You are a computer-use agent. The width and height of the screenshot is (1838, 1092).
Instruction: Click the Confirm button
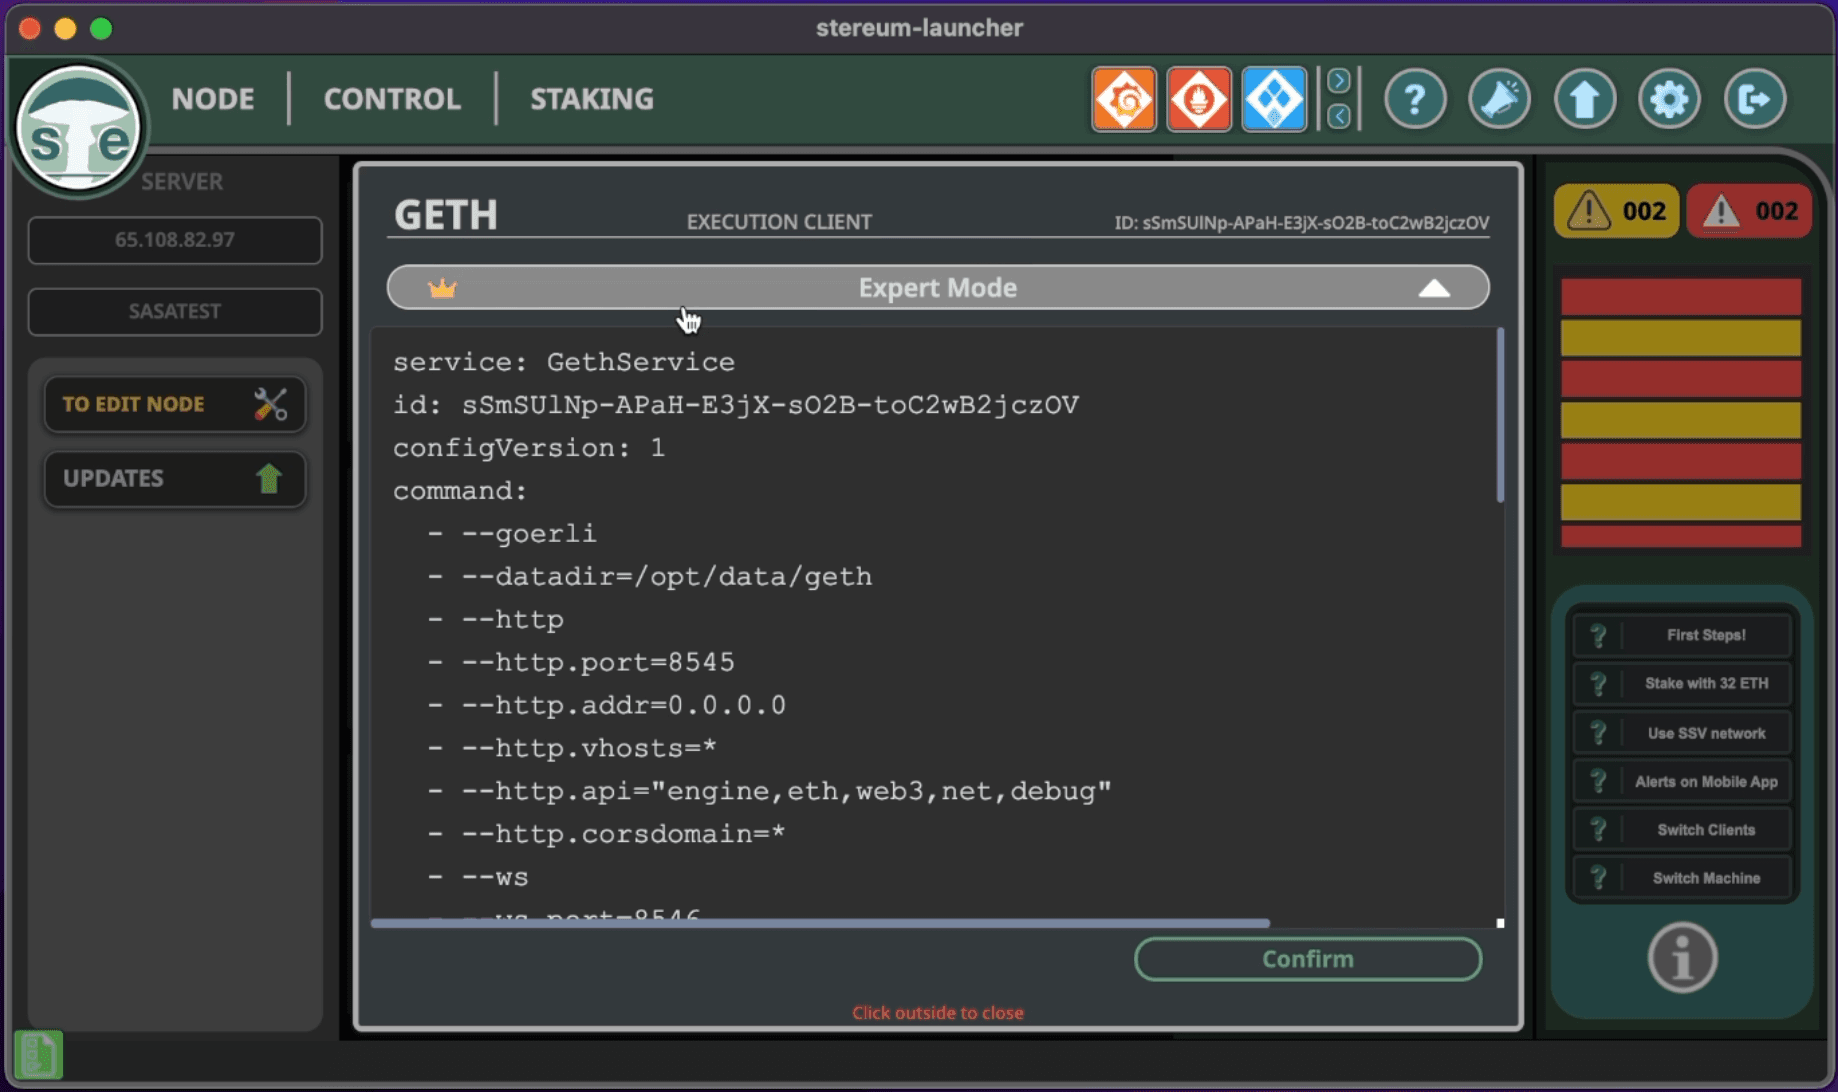1308,959
